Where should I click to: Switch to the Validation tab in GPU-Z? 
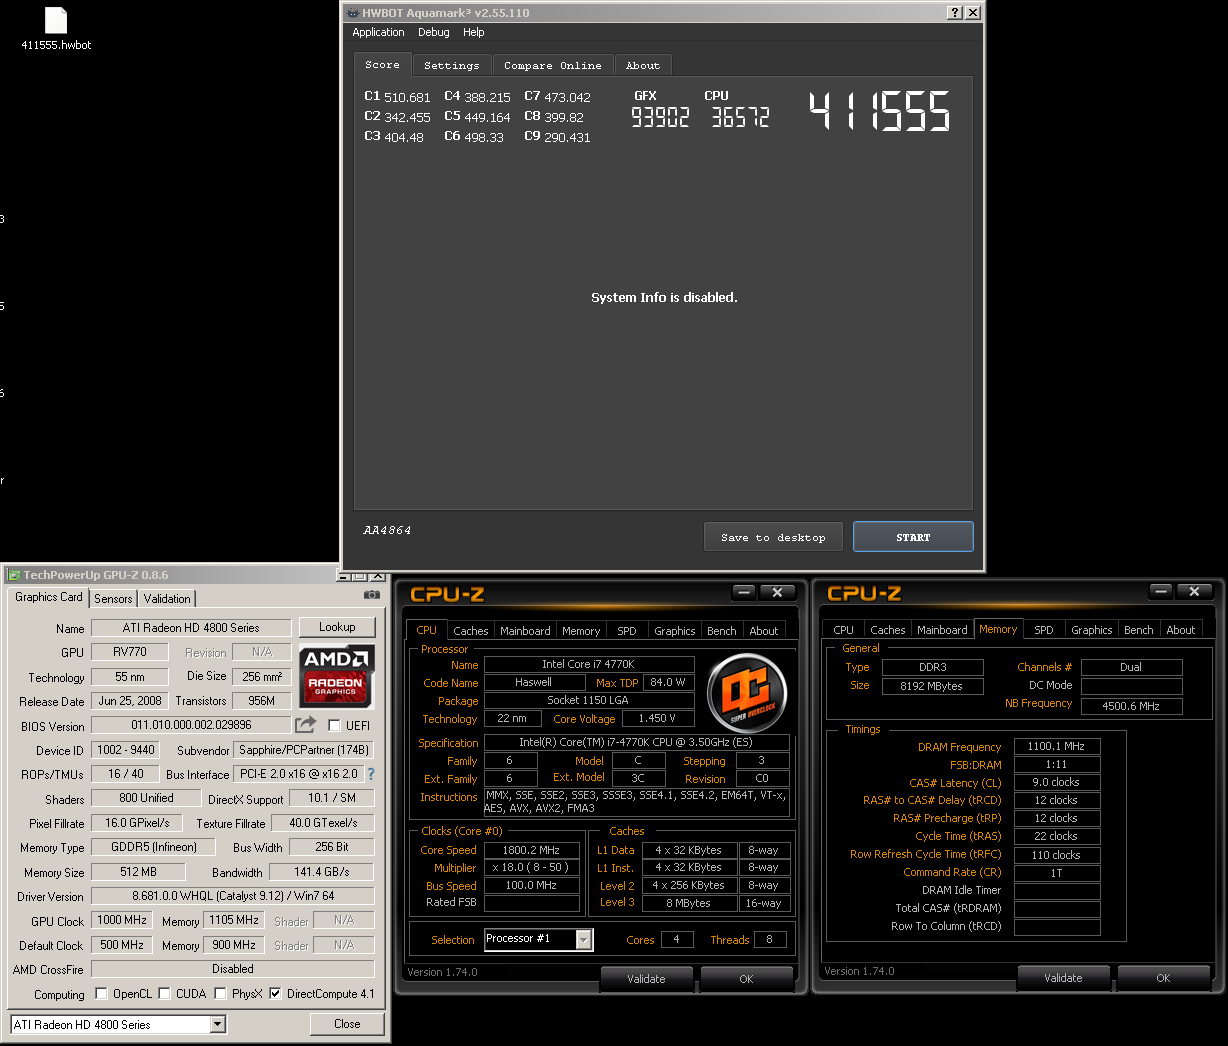click(x=167, y=598)
